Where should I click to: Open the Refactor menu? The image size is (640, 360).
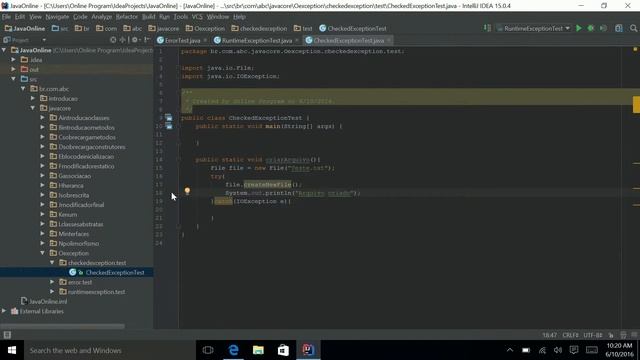tap(127, 17)
